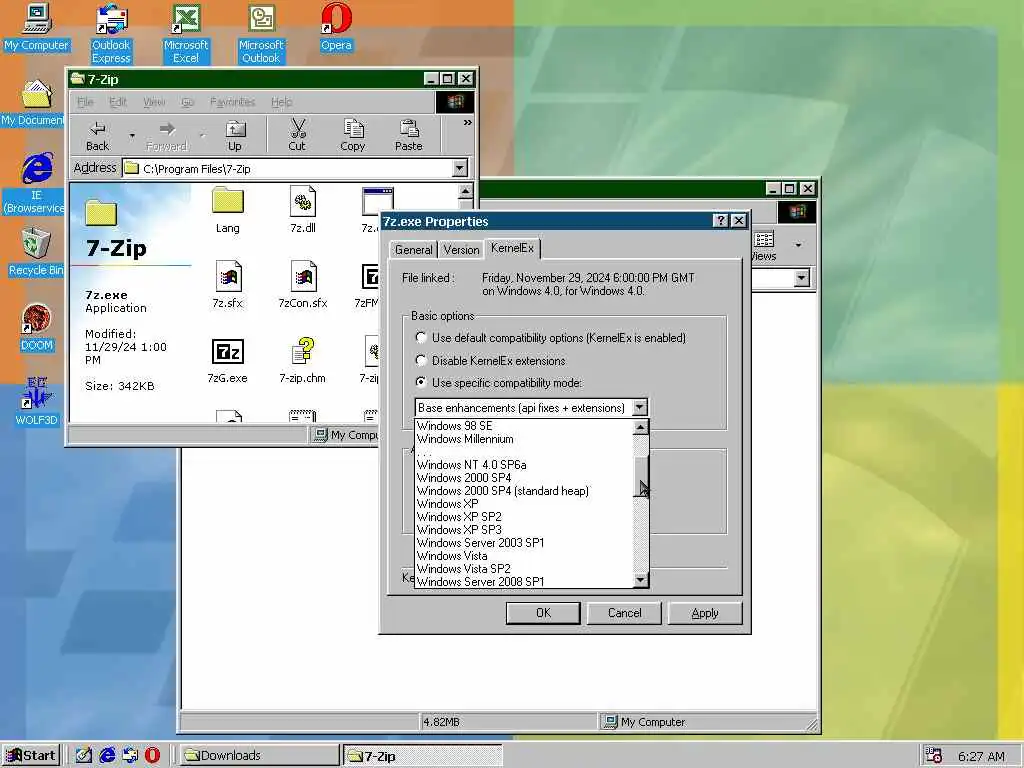The height and width of the screenshot is (768, 1024).
Task: Launch DOOM desktop shortcut
Action: coord(37,327)
